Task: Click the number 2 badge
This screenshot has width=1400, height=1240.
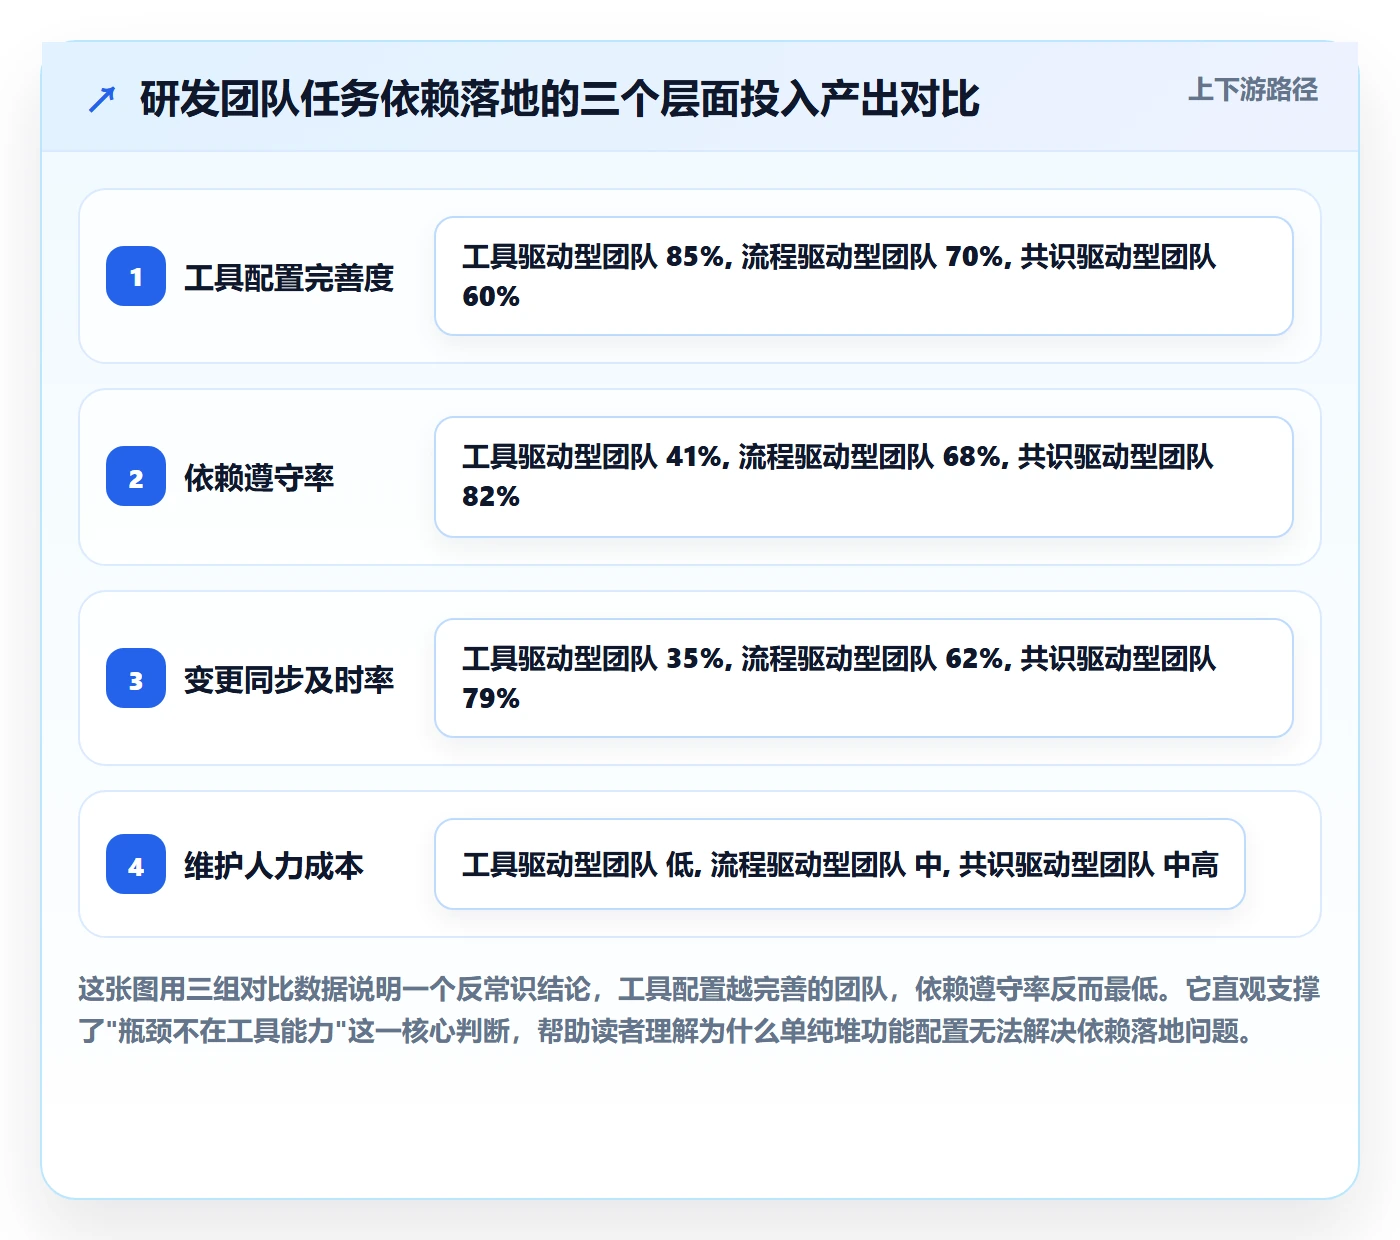Action: [x=136, y=476]
